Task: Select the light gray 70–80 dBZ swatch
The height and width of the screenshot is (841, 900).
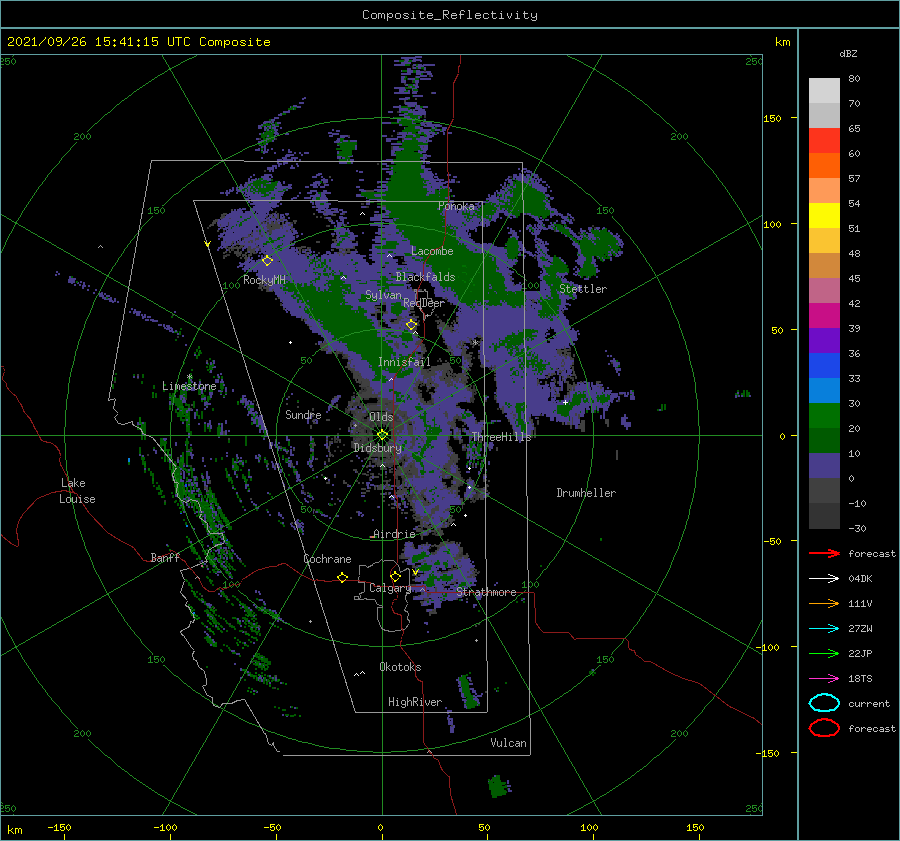Action: pos(824,90)
